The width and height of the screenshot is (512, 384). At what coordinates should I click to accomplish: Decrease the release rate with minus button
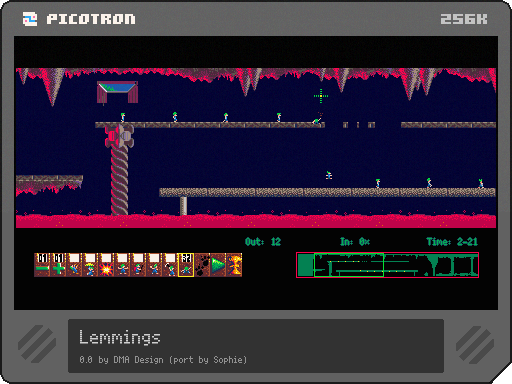[42, 265]
